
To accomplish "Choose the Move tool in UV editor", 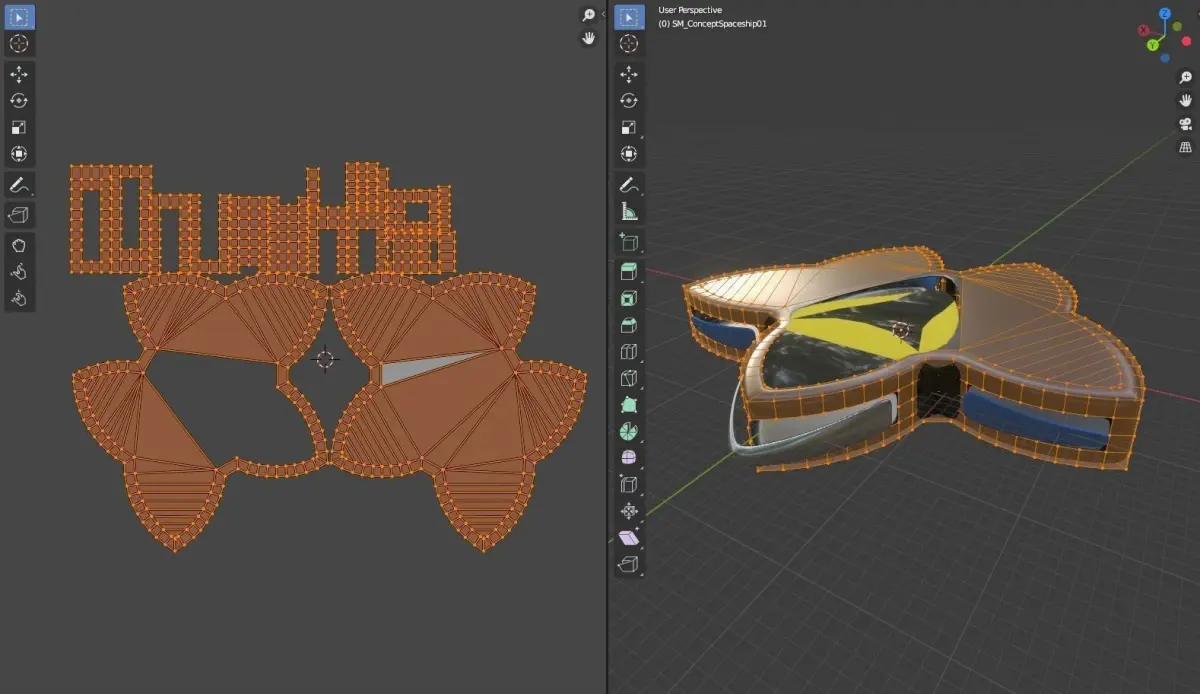I will (x=19, y=74).
